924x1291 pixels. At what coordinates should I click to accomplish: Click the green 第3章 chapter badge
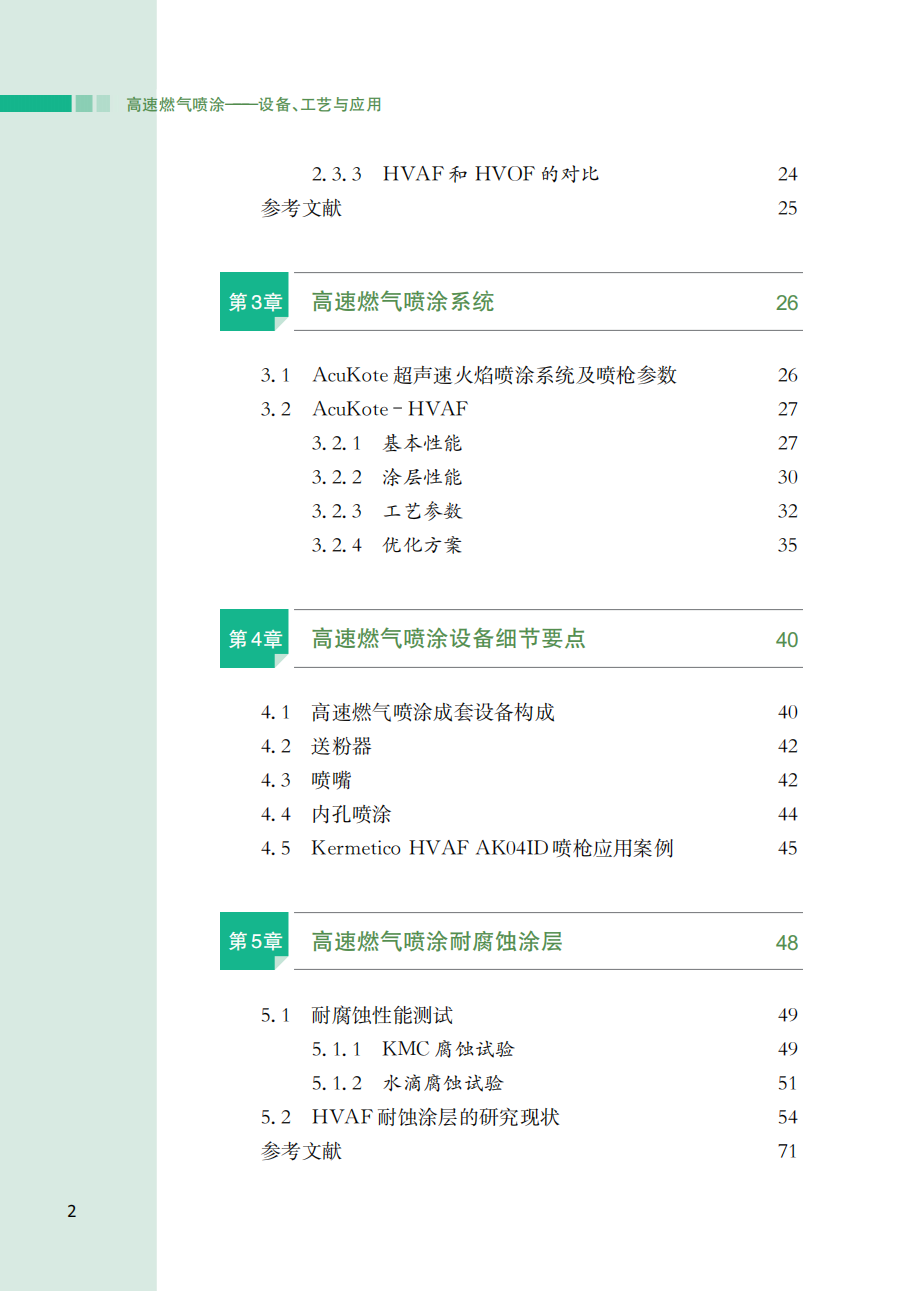click(255, 302)
